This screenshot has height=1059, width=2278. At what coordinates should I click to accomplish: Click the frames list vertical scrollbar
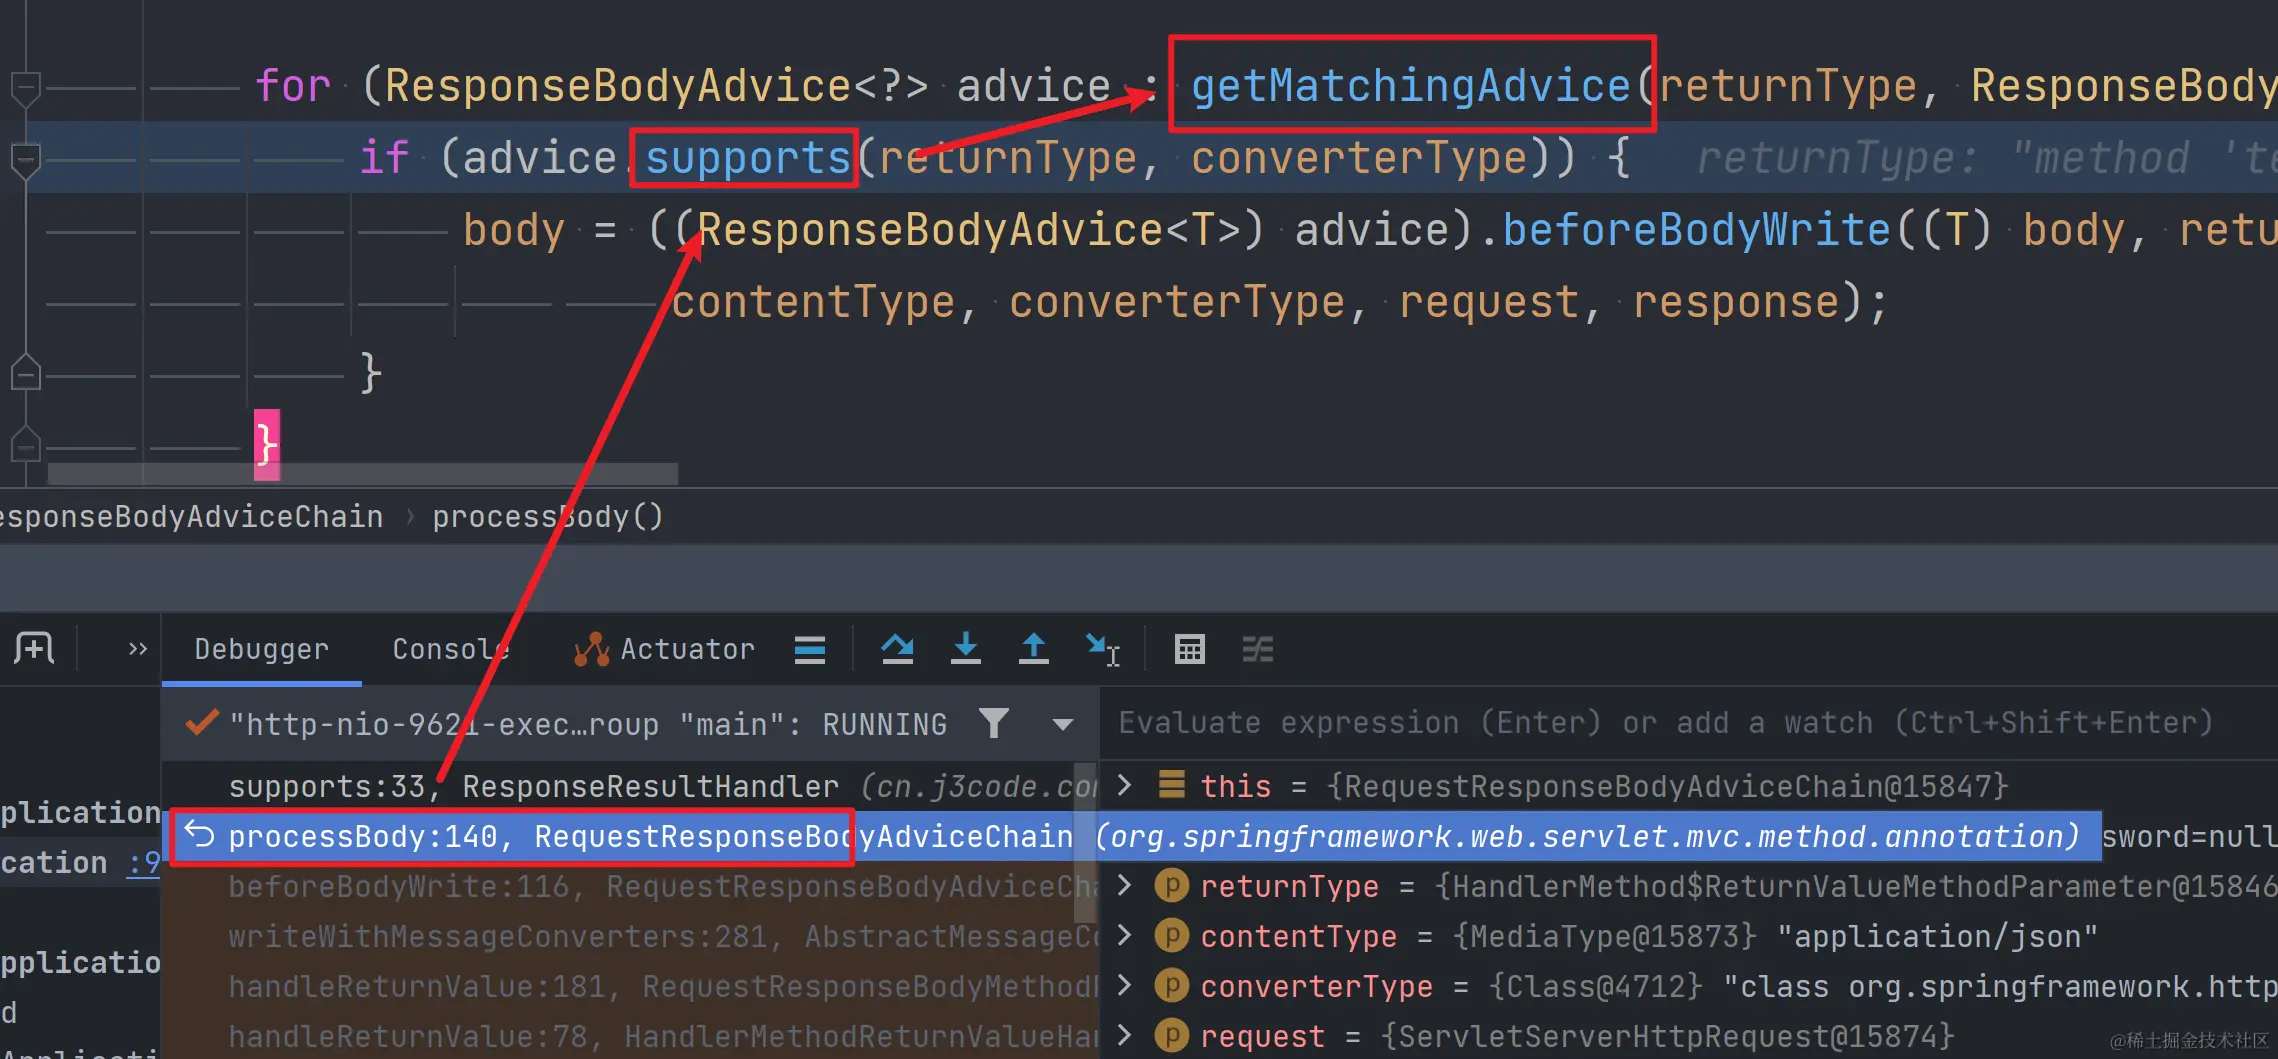[1085, 842]
